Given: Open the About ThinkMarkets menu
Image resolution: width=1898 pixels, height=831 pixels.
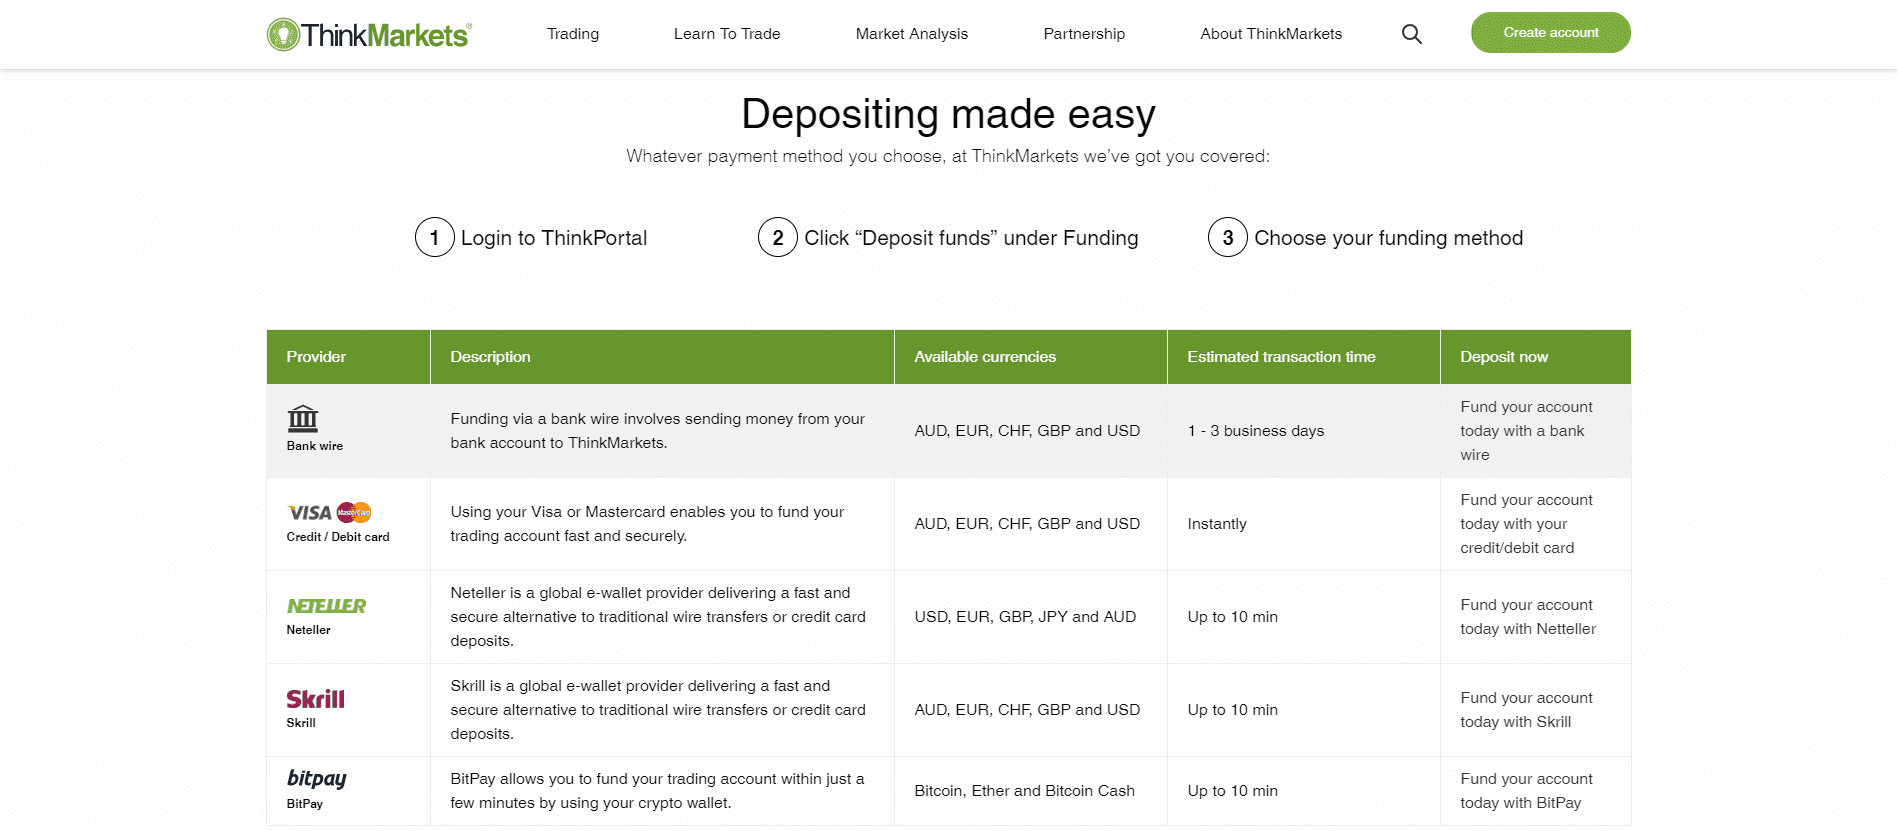Looking at the screenshot, I should 1271,34.
